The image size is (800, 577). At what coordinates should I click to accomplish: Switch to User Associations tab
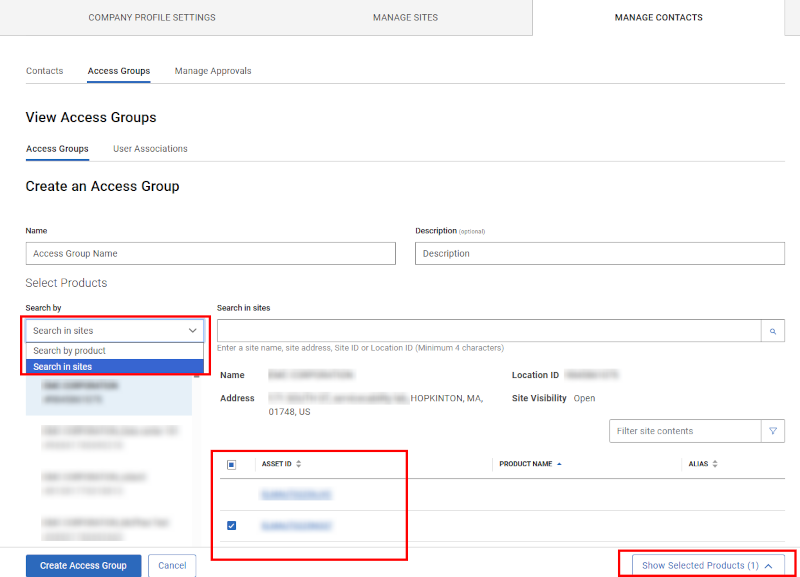click(150, 149)
